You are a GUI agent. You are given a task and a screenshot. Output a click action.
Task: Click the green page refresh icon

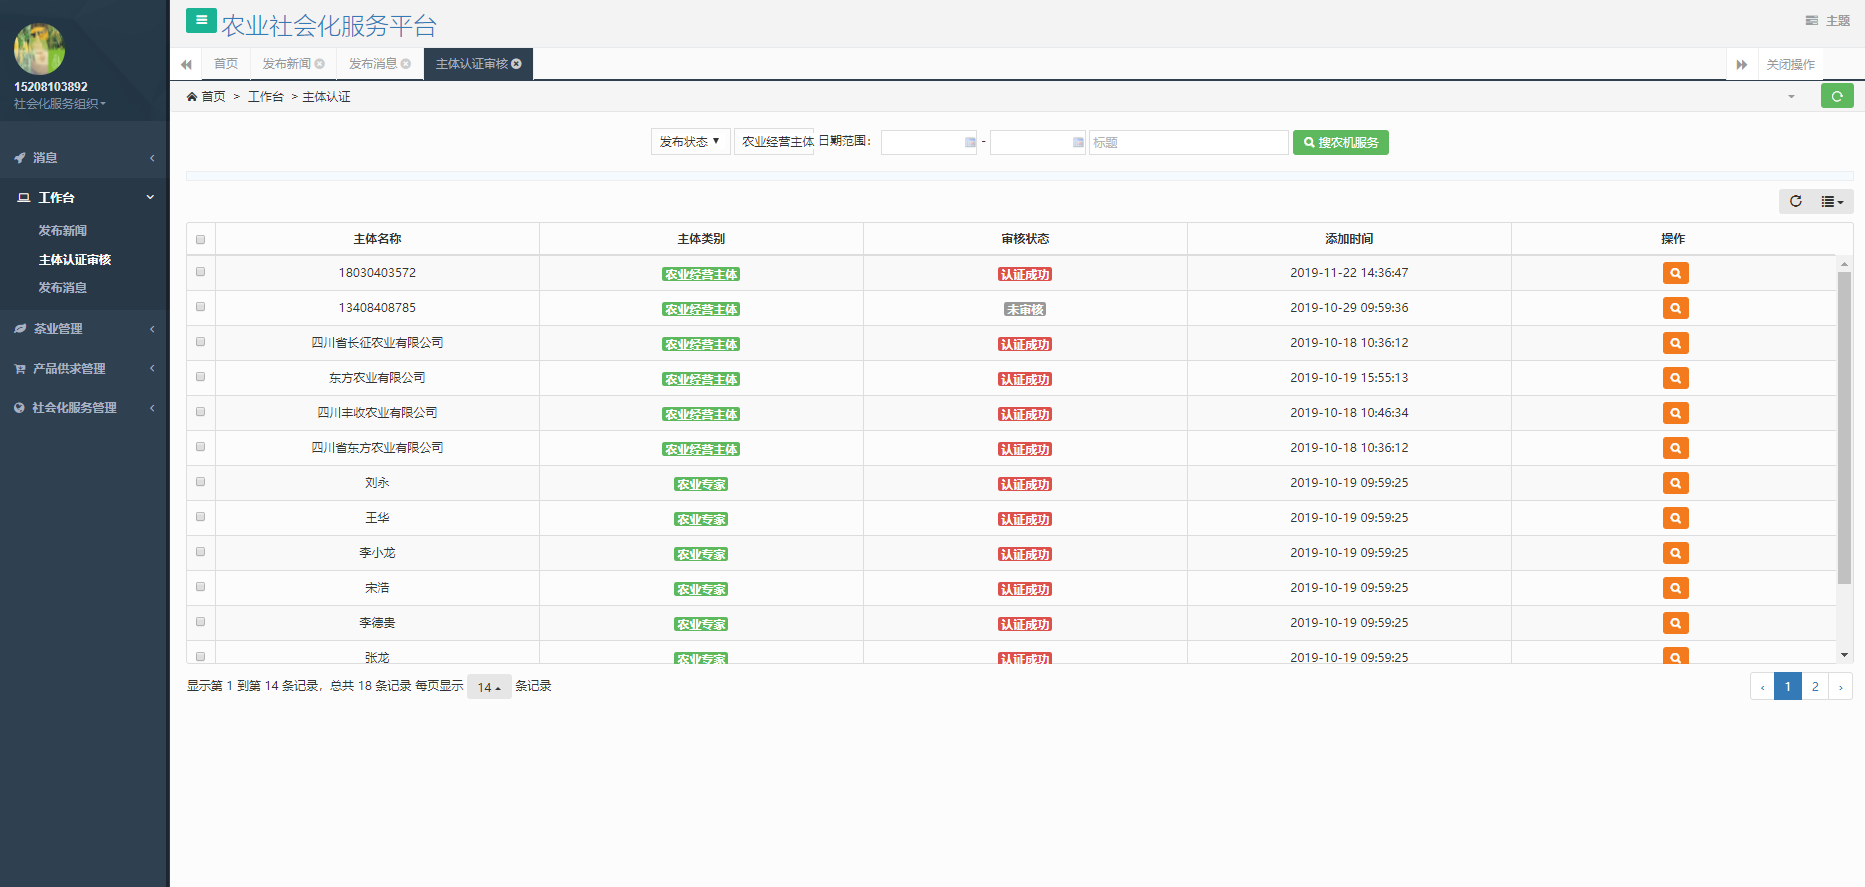[x=1837, y=96]
